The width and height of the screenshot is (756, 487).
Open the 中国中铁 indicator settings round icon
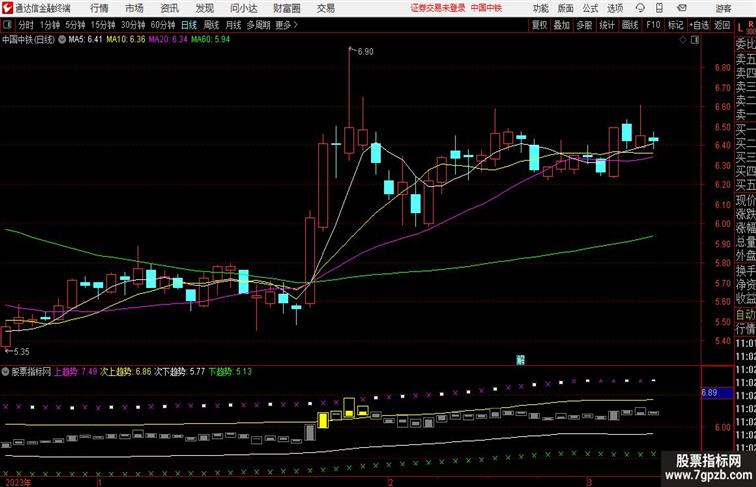point(62,40)
